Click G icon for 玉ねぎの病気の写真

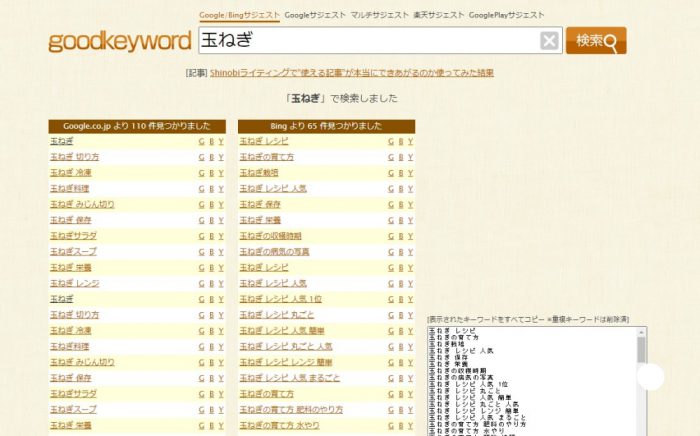[x=391, y=252]
